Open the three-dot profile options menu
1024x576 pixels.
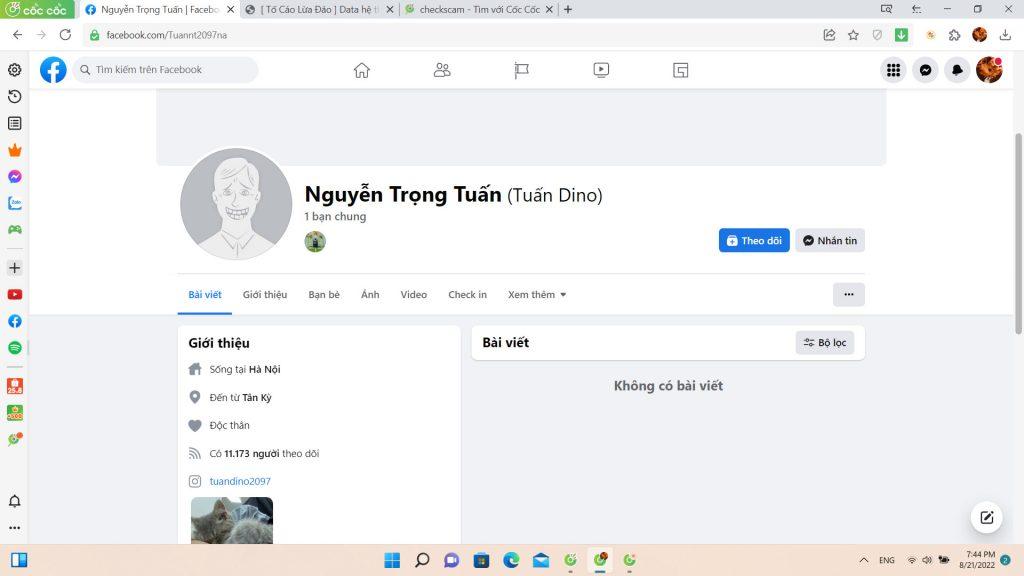[848, 295]
